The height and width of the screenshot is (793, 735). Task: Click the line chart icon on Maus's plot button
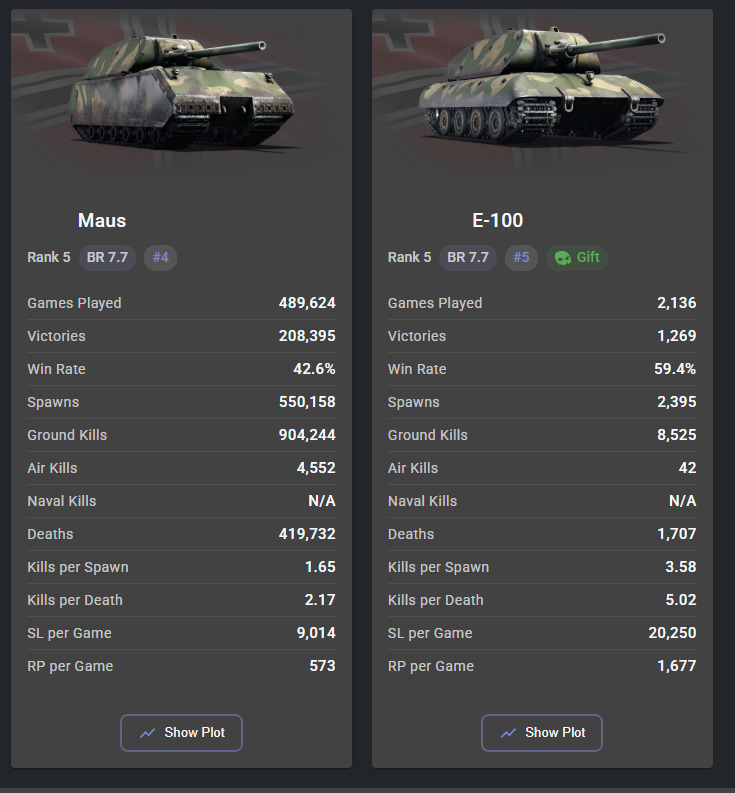point(148,733)
